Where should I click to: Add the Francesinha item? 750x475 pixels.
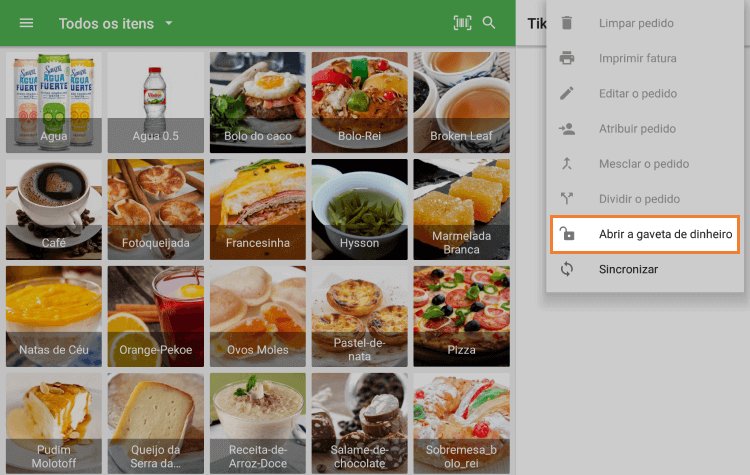(258, 210)
